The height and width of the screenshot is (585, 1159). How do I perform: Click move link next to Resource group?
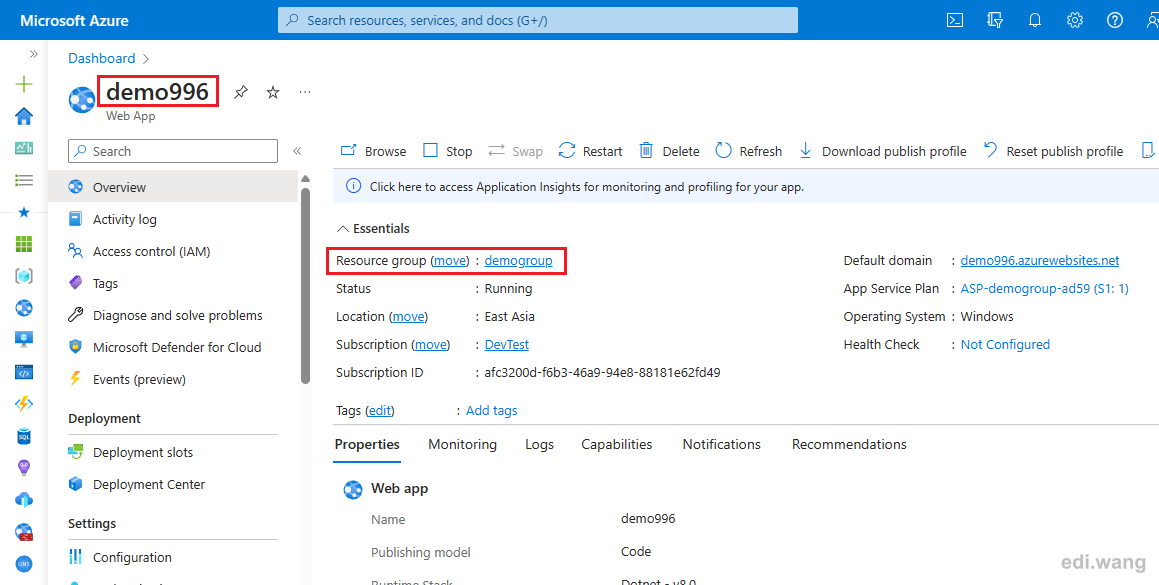point(449,260)
